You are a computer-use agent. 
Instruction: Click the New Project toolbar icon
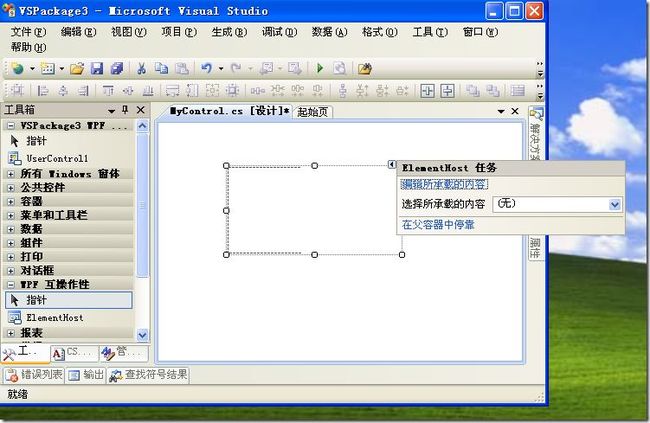[x=17, y=68]
